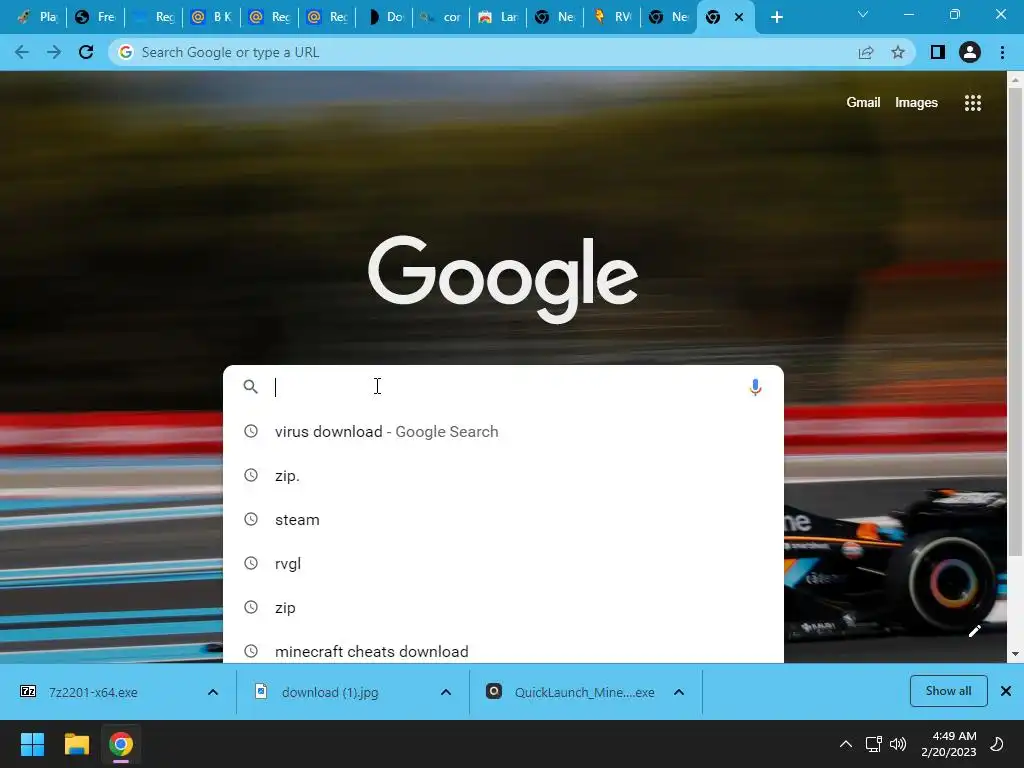The image size is (1024, 768).
Task: Open the tab search dropdown chevron
Action: [863, 14]
